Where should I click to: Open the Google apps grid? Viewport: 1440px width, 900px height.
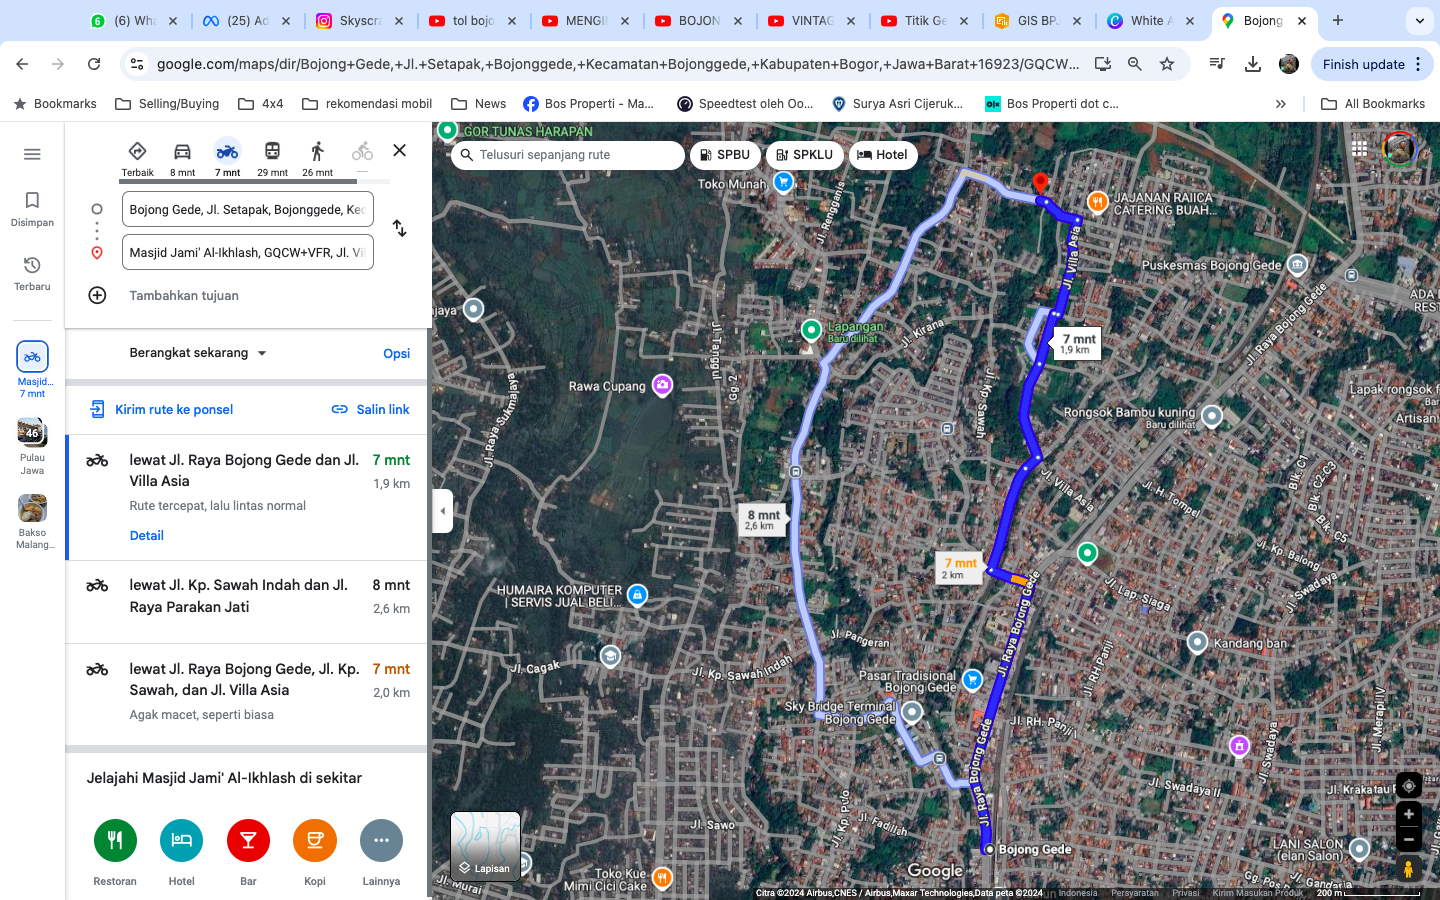[1359, 148]
